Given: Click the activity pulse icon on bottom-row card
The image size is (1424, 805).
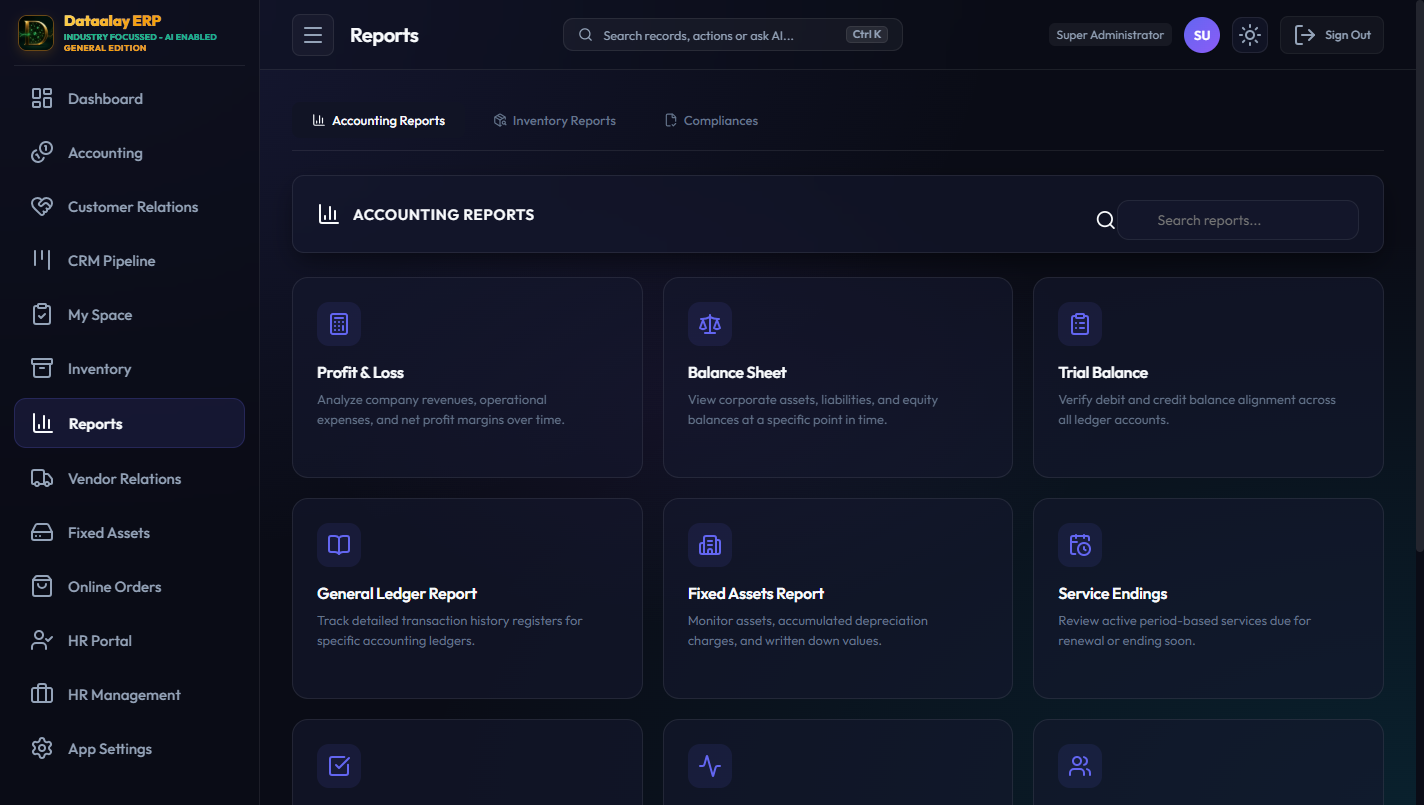Looking at the screenshot, I should 710,766.
